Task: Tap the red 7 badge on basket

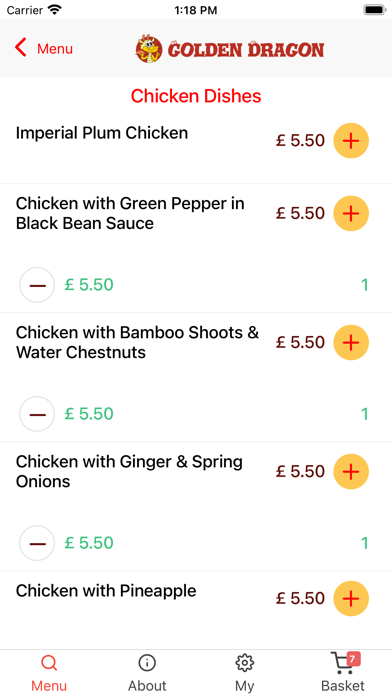Action: tap(352, 660)
